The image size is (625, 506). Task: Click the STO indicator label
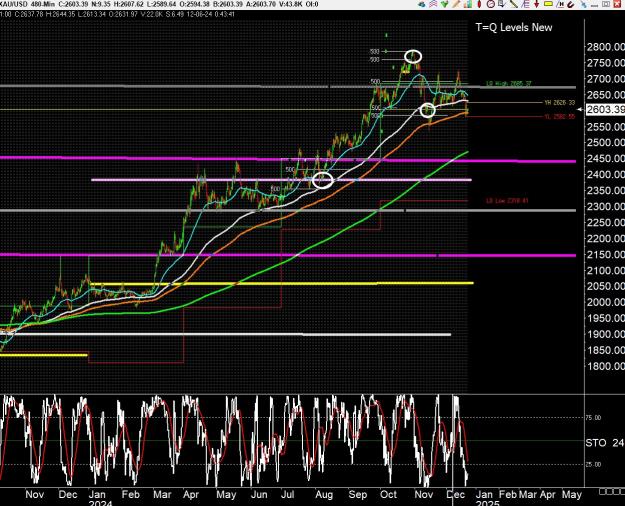(x=596, y=443)
